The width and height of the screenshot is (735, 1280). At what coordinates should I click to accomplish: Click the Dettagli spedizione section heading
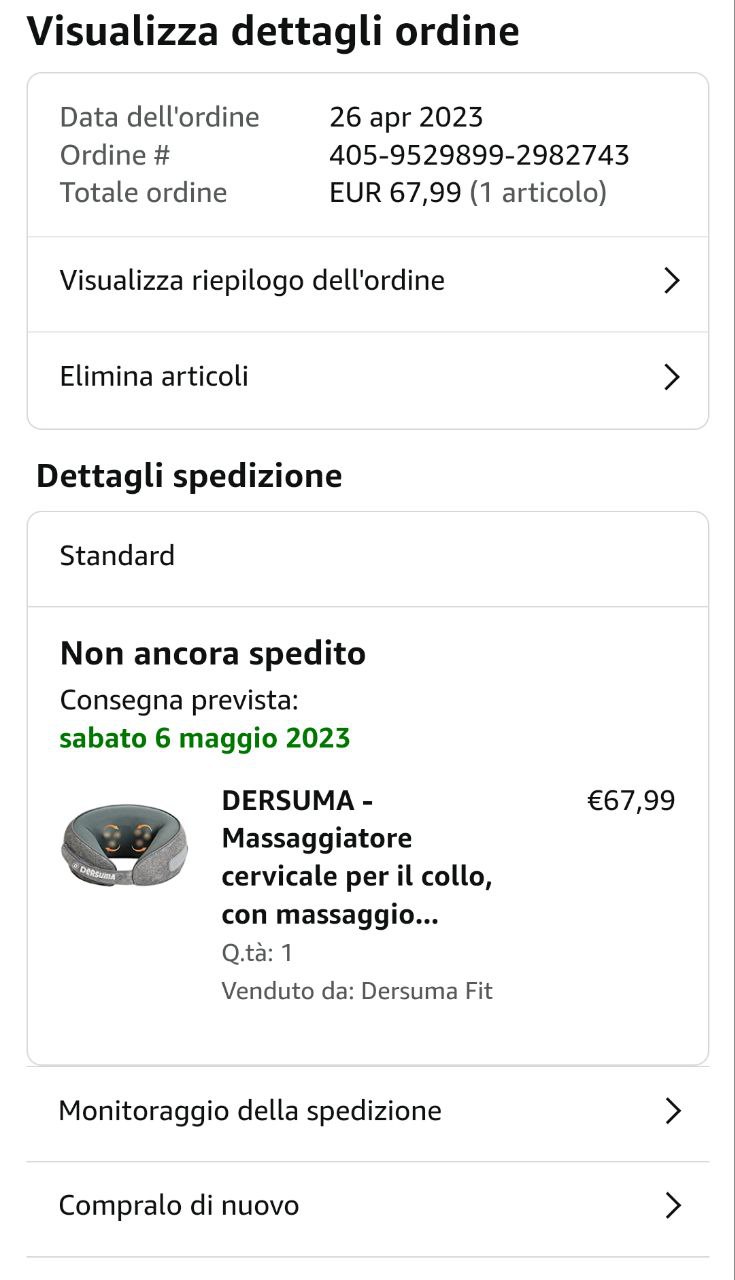click(189, 476)
